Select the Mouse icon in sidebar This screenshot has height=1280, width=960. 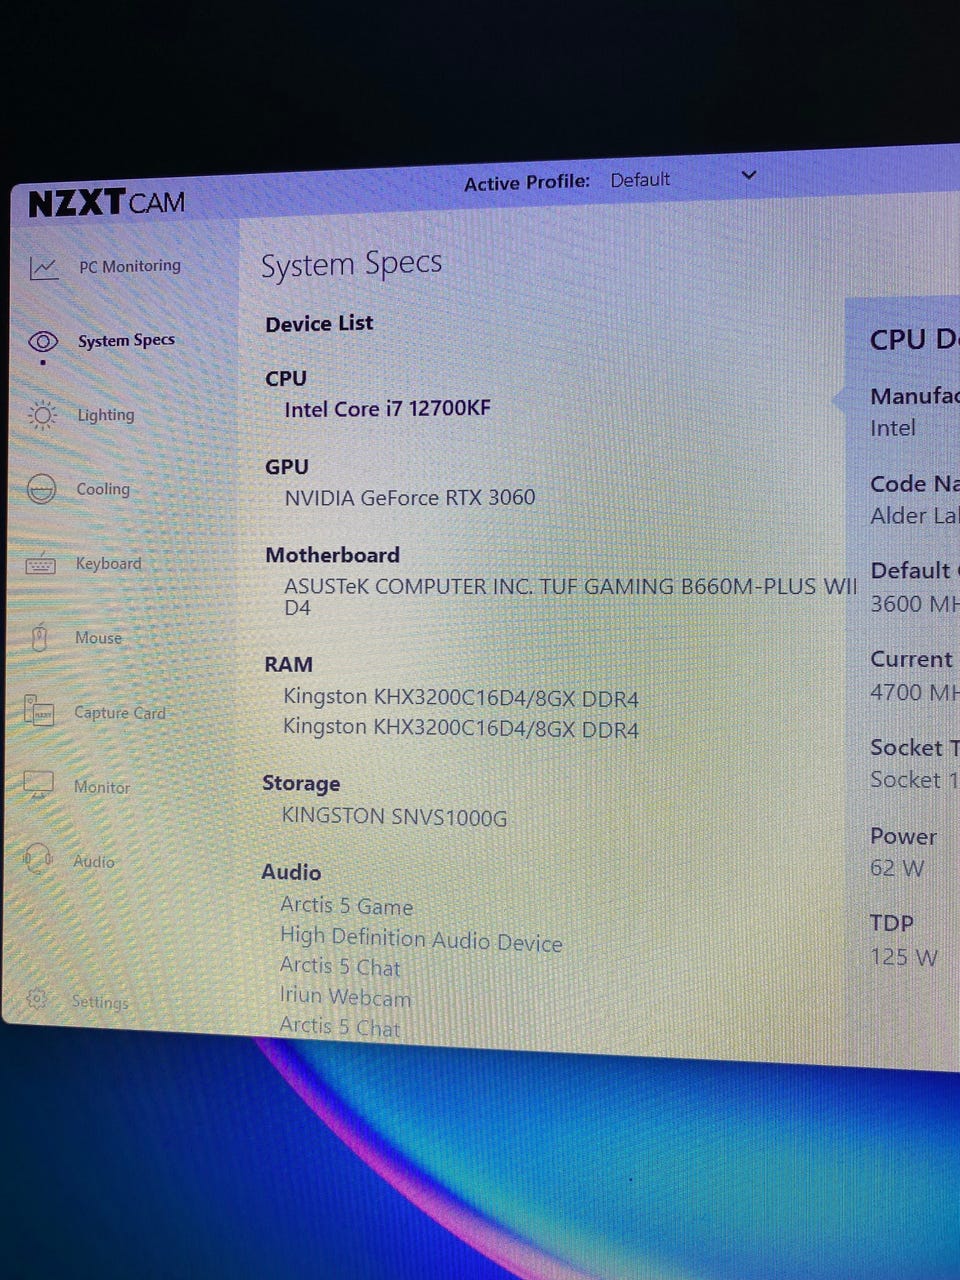[x=40, y=637]
